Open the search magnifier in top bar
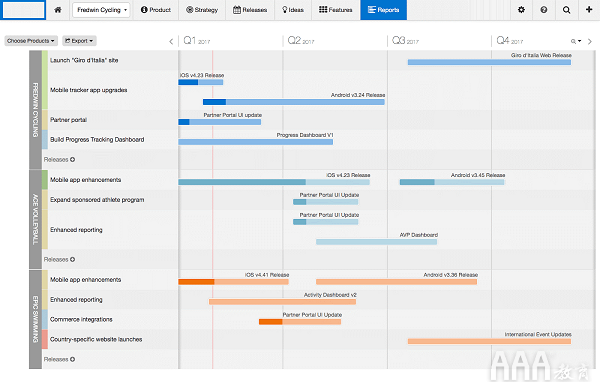This screenshot has height=387, width=600. [566, 10]
